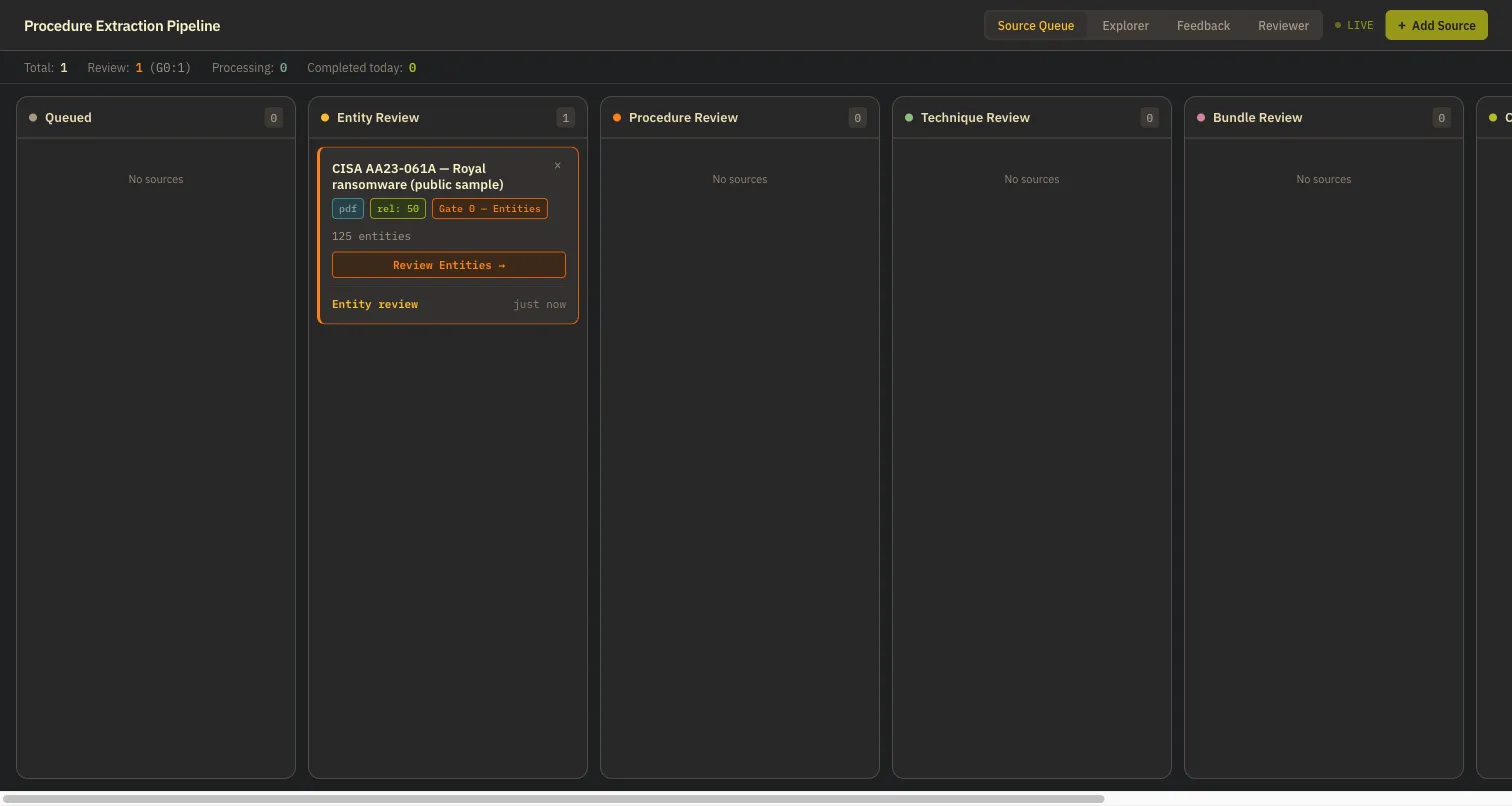The height and width of the screenshot is (806, 1512).
Task: Click the just now timestamp
Action: click(540, 304)
